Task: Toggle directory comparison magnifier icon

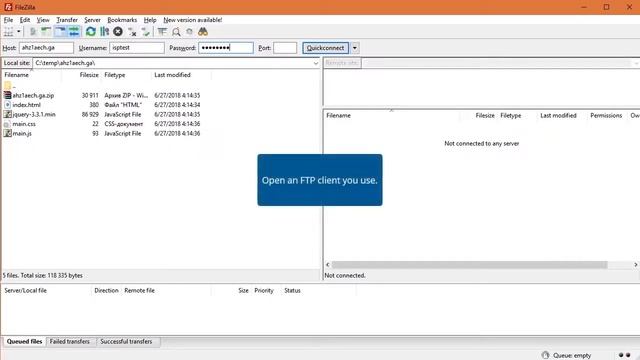Action: 176,32
